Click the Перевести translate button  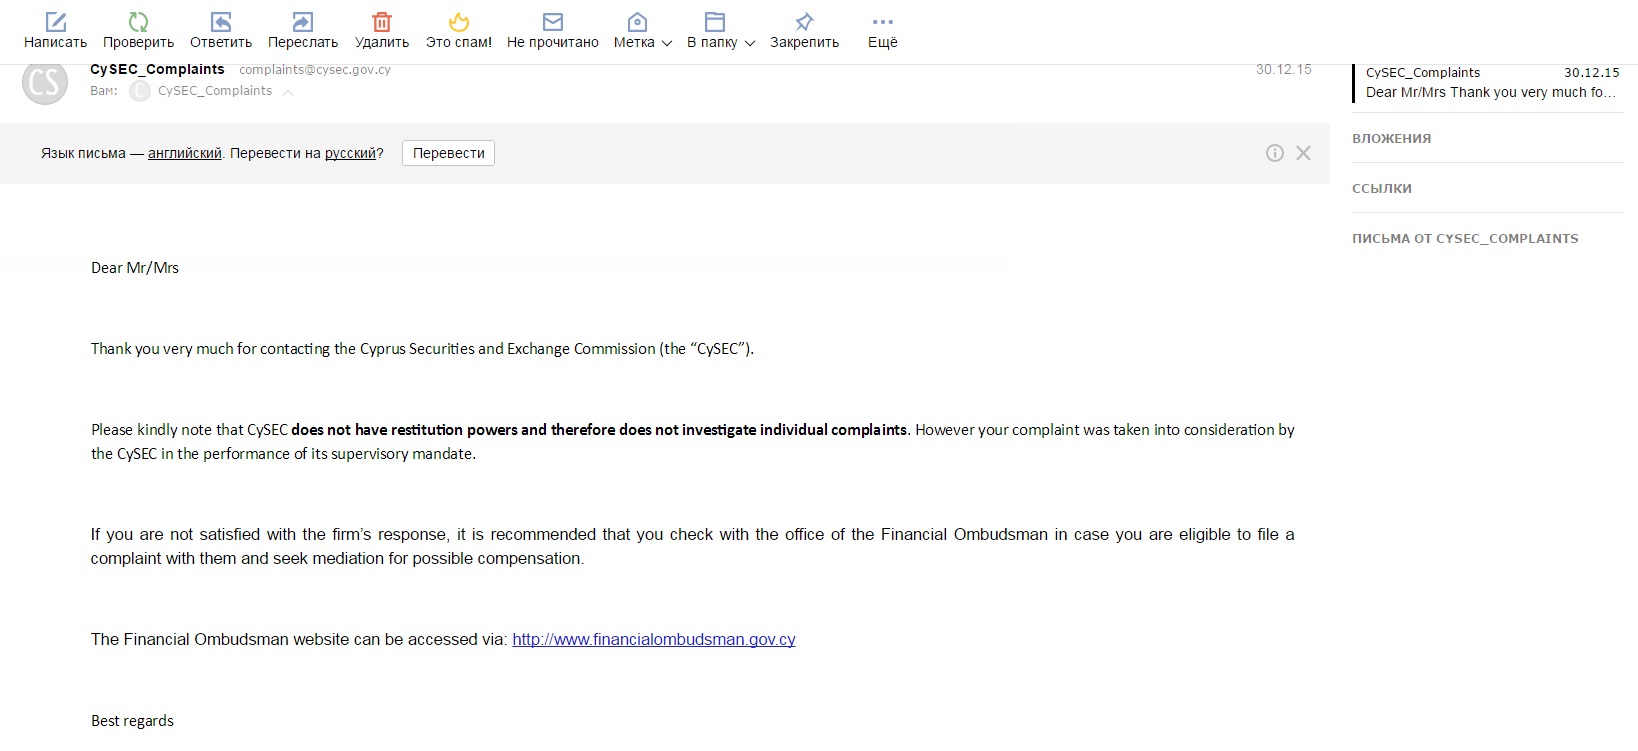[x=448, y=153]
